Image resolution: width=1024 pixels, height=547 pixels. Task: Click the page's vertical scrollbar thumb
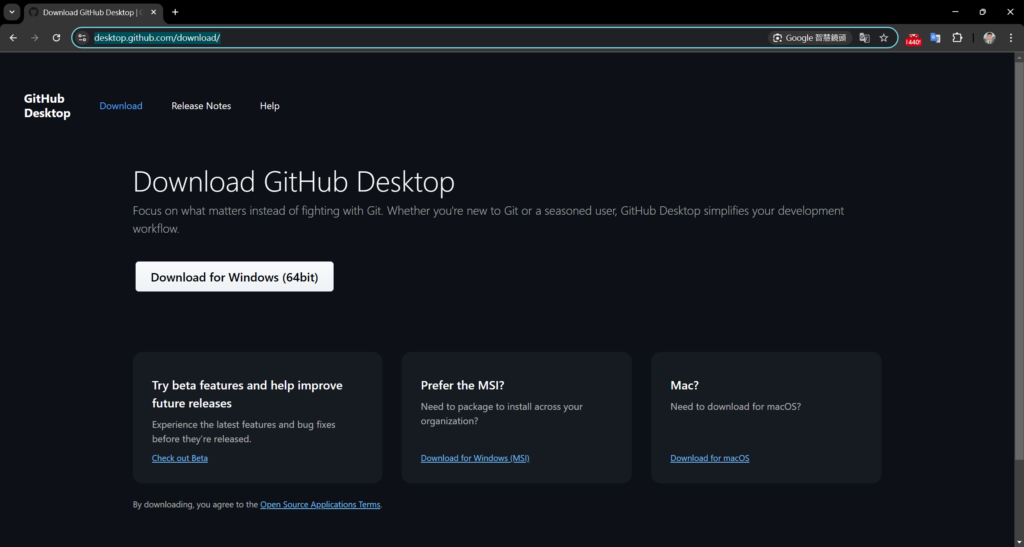point(1019,260)
